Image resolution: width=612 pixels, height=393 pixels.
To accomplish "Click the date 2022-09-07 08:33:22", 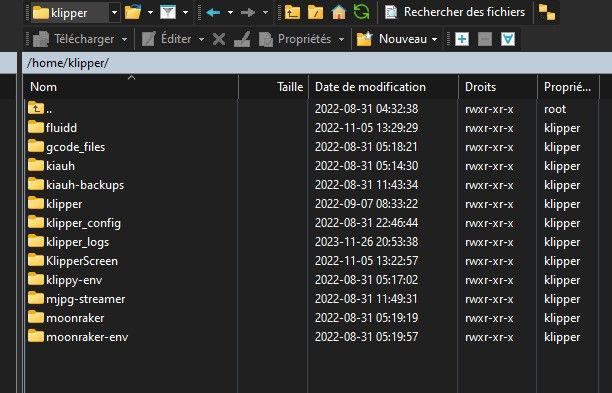I will click(x=366, y=204).
